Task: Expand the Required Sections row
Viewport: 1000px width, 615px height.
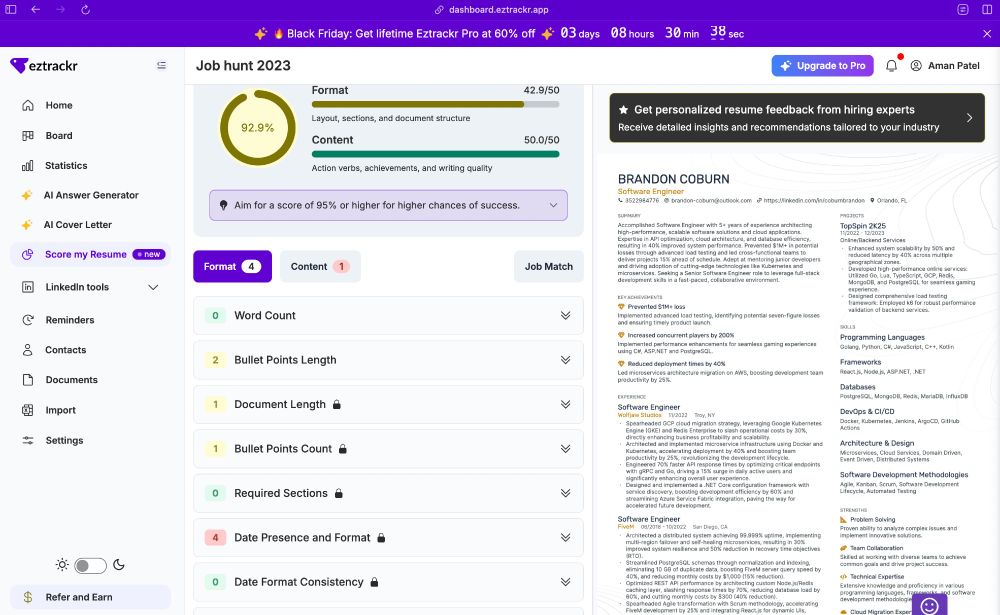Action: pyautogui.click(x=388, y=493)
